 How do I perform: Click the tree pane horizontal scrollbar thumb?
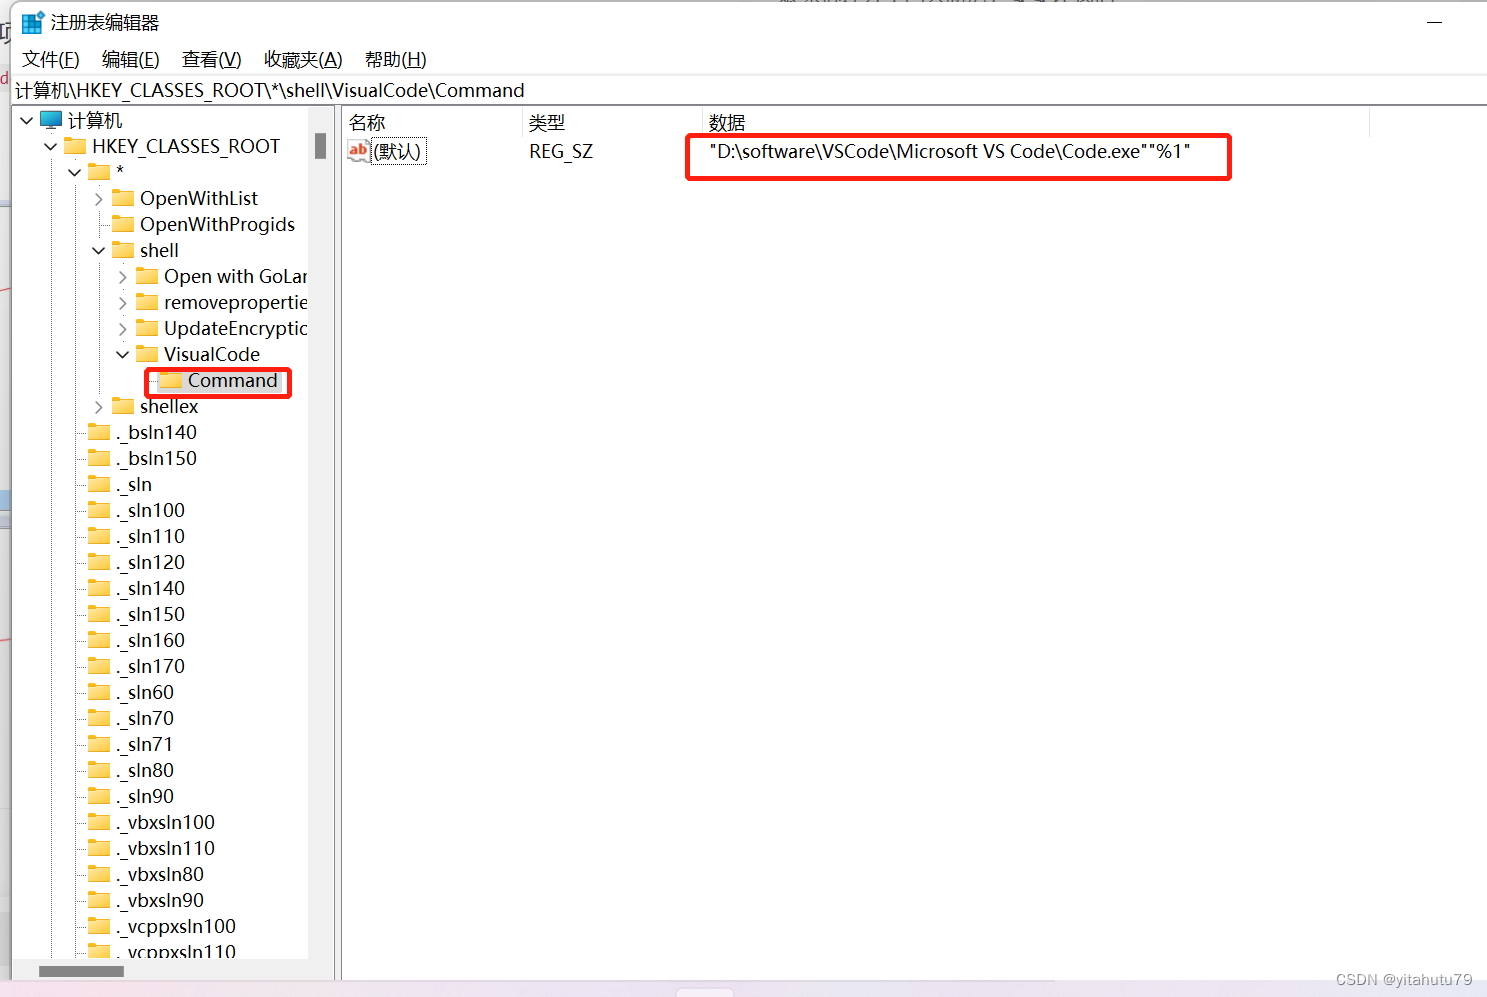click(x=81, y=971)
